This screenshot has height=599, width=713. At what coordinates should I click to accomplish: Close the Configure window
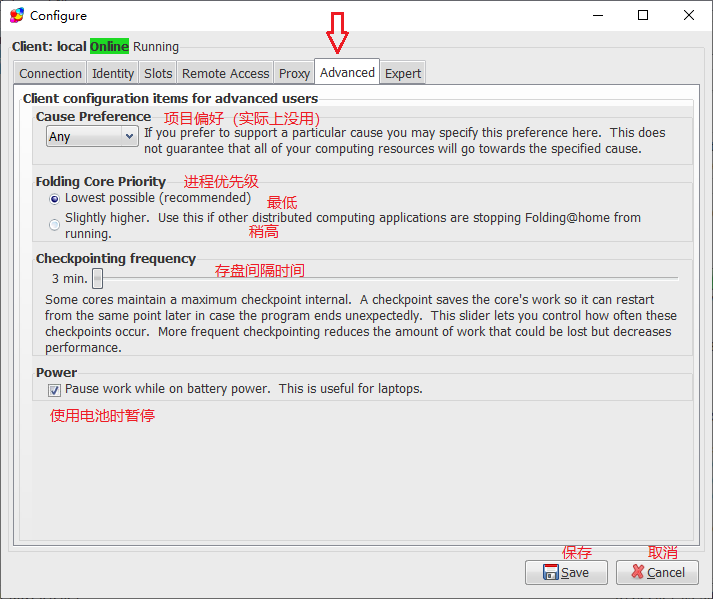coord(688,15)
